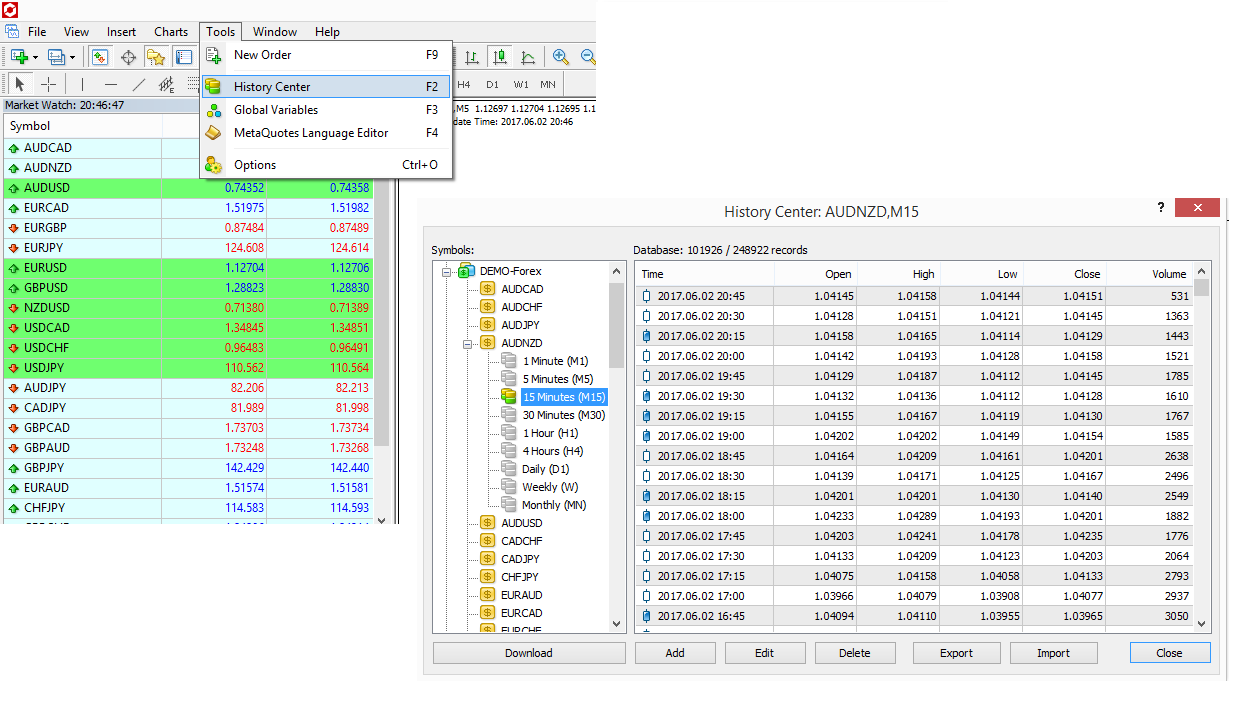Viewport: 1260px width, 716px height.
Task: Select the 2017.06.02 18:00 record row
Action: click(914, 516)
